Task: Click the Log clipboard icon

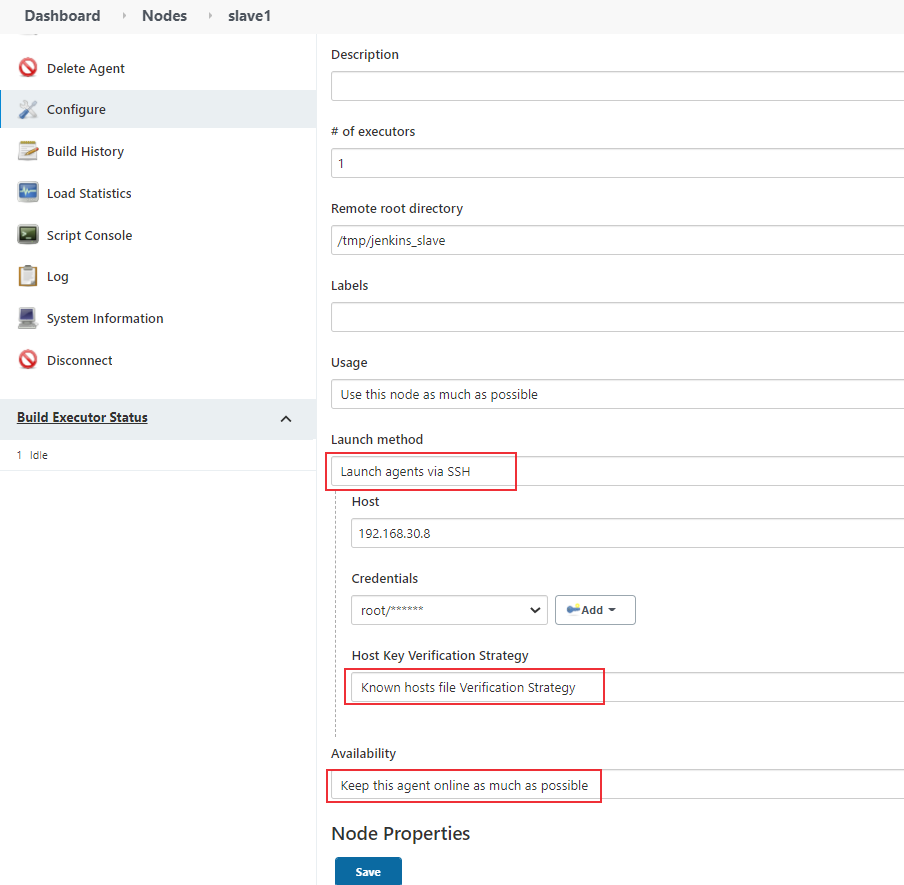Action: coord(28,276)
